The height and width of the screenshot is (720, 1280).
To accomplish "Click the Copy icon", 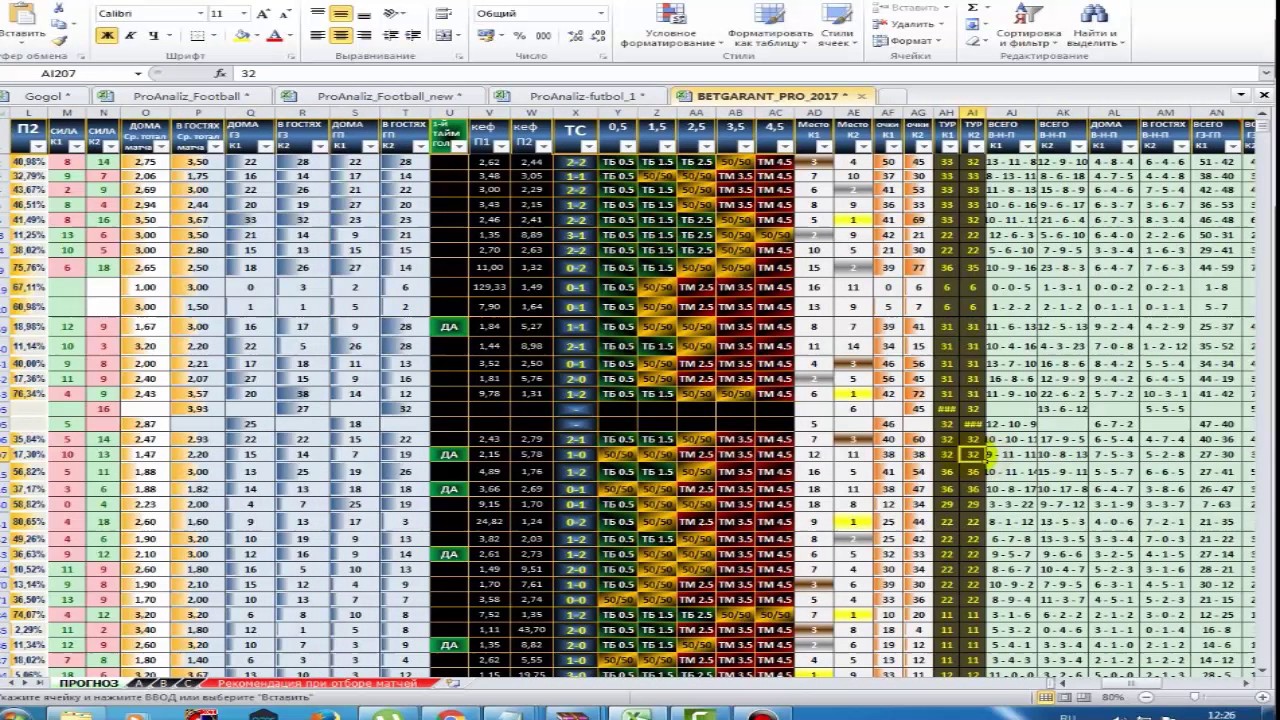I will pyautogui.click(x=59, y=25).
